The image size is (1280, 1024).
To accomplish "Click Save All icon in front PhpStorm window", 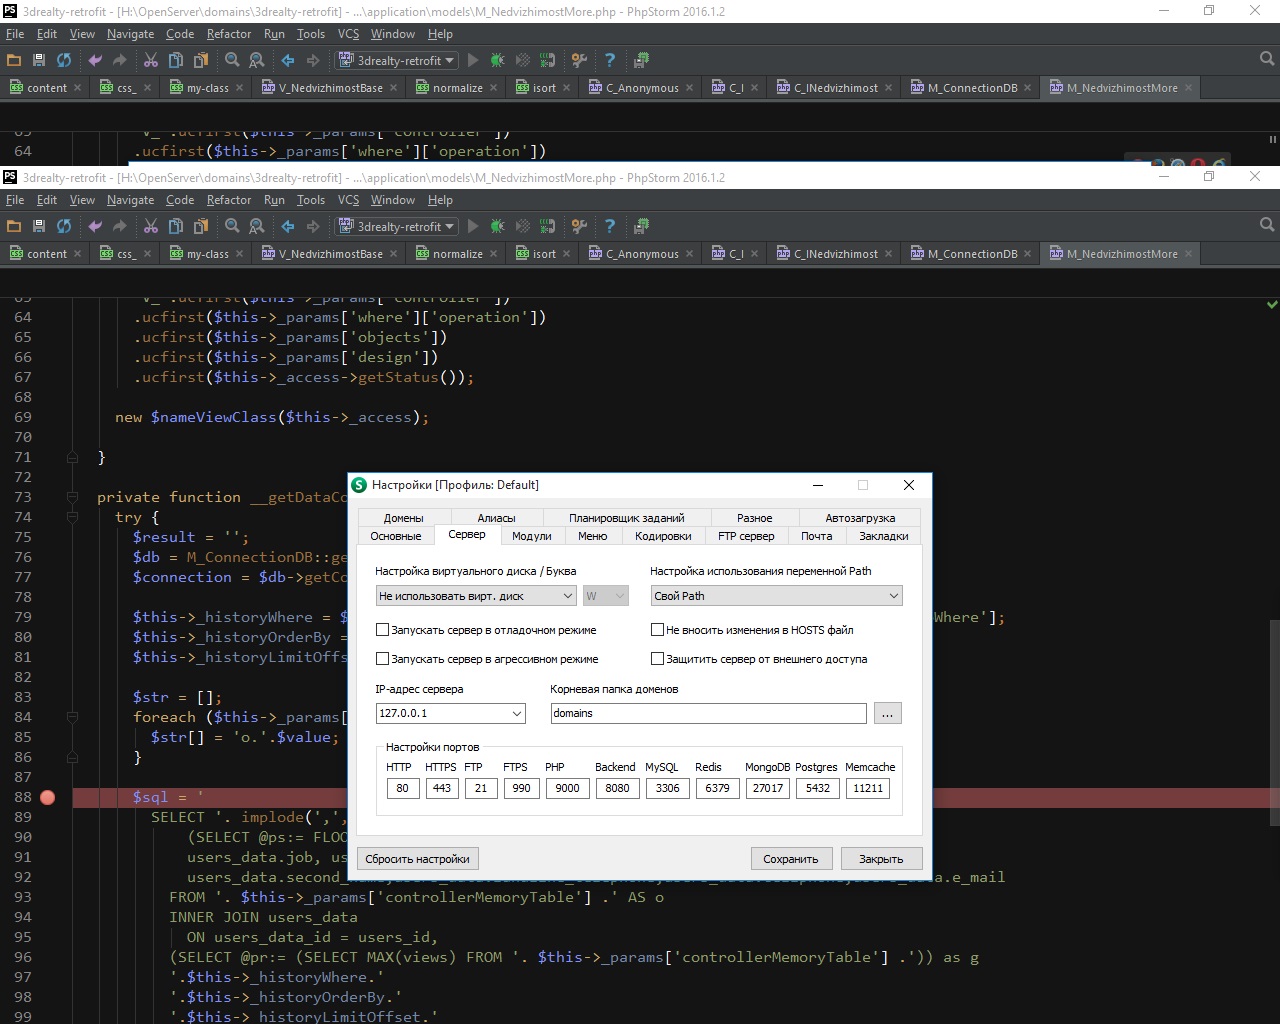I will 39,227.
